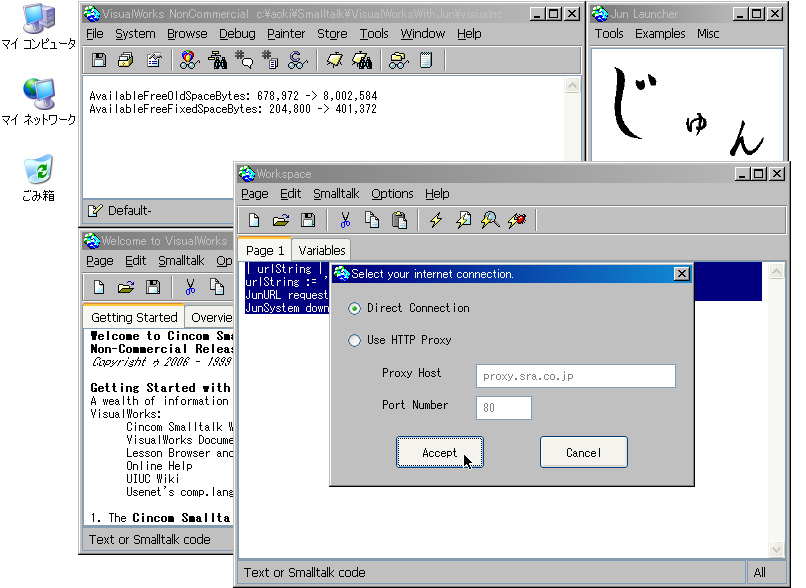Select the マイ コンピュータ desktop icon
Image resolution: width=806 pixels, height=588 pixels.
pos(39,27)
